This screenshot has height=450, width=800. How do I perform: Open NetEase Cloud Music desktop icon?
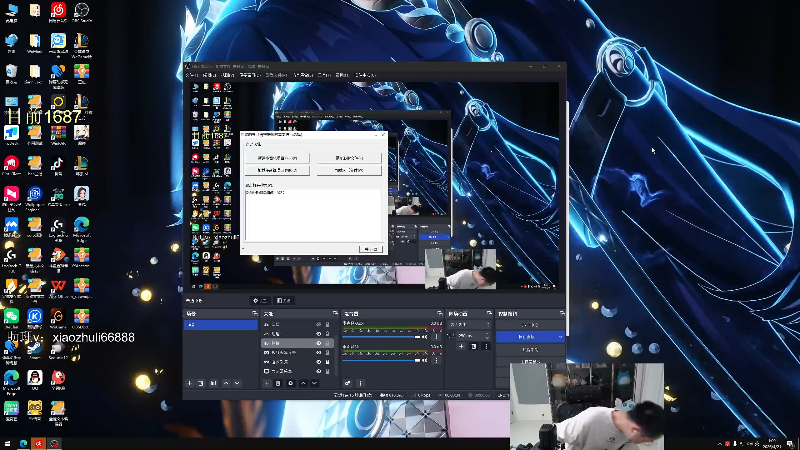coord(58,12)
